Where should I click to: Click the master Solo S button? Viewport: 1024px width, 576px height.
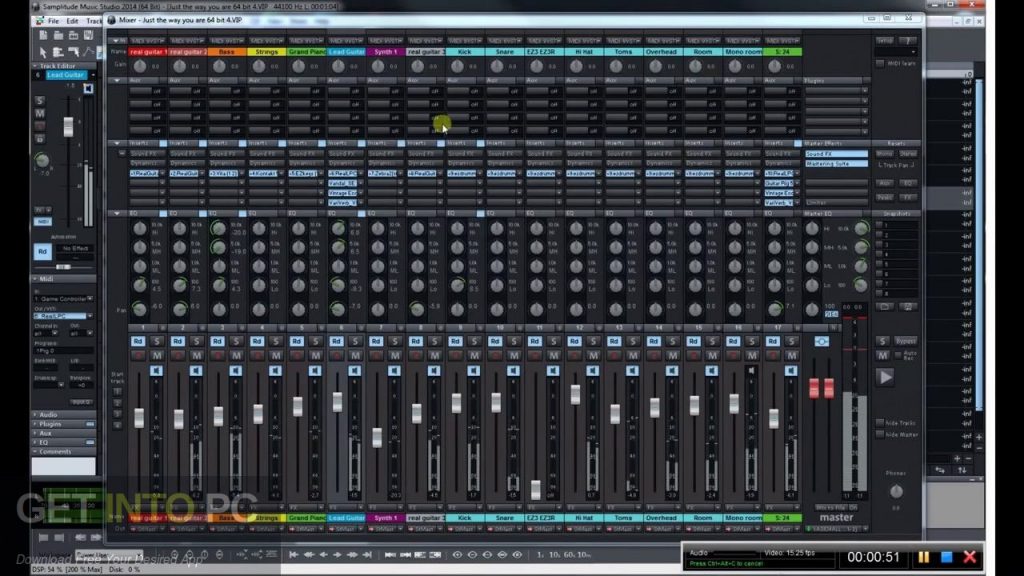[882, 341]
